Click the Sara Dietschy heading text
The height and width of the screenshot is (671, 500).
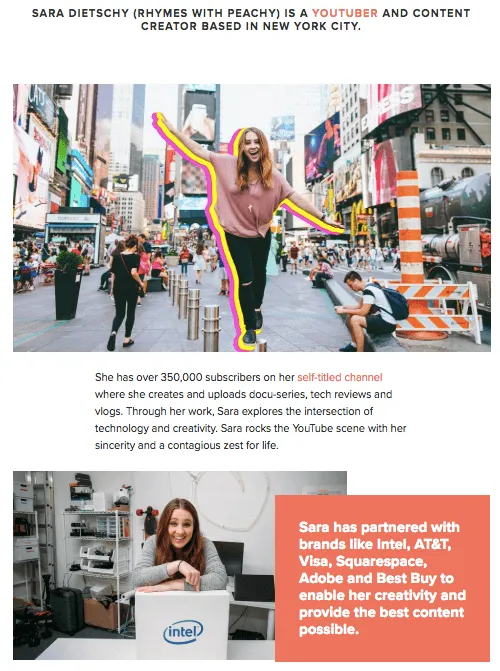pyautogui.click(x=251, y=20)
